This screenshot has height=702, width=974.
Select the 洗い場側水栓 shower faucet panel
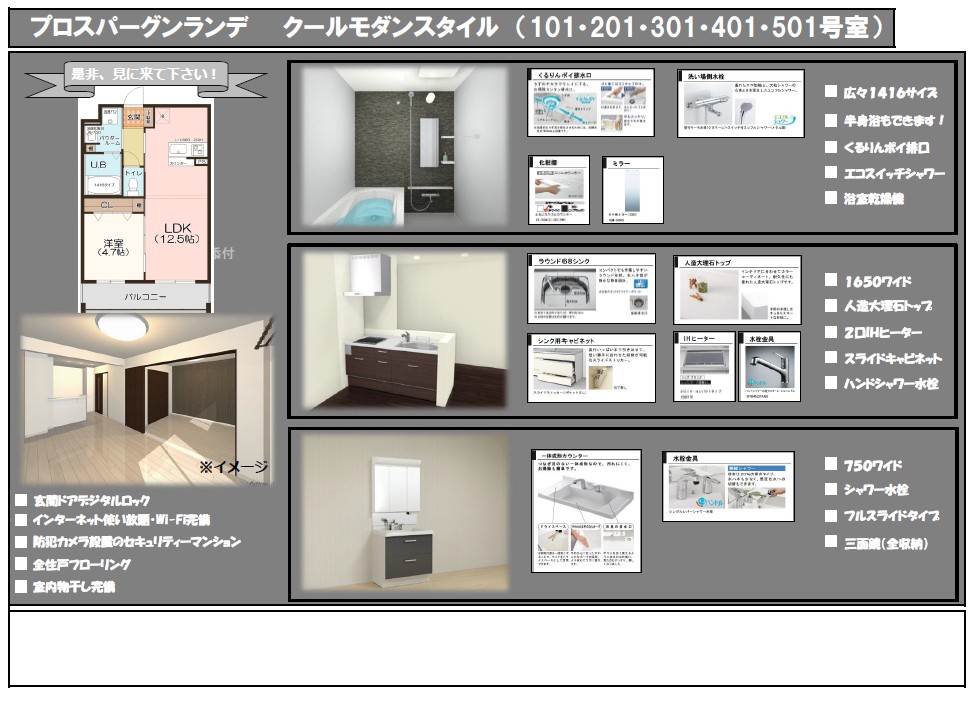[x=739, y=103]
